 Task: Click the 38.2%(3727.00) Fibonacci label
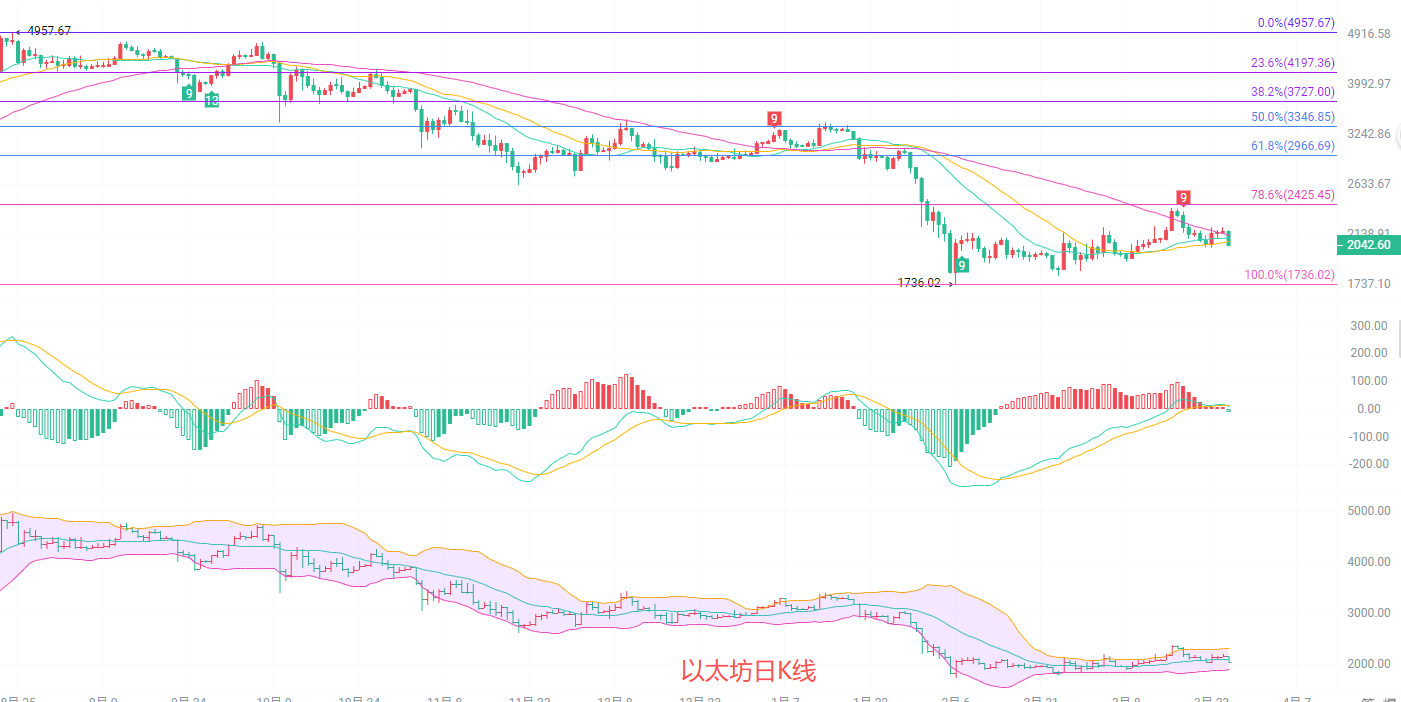[x=1292, y=92]
